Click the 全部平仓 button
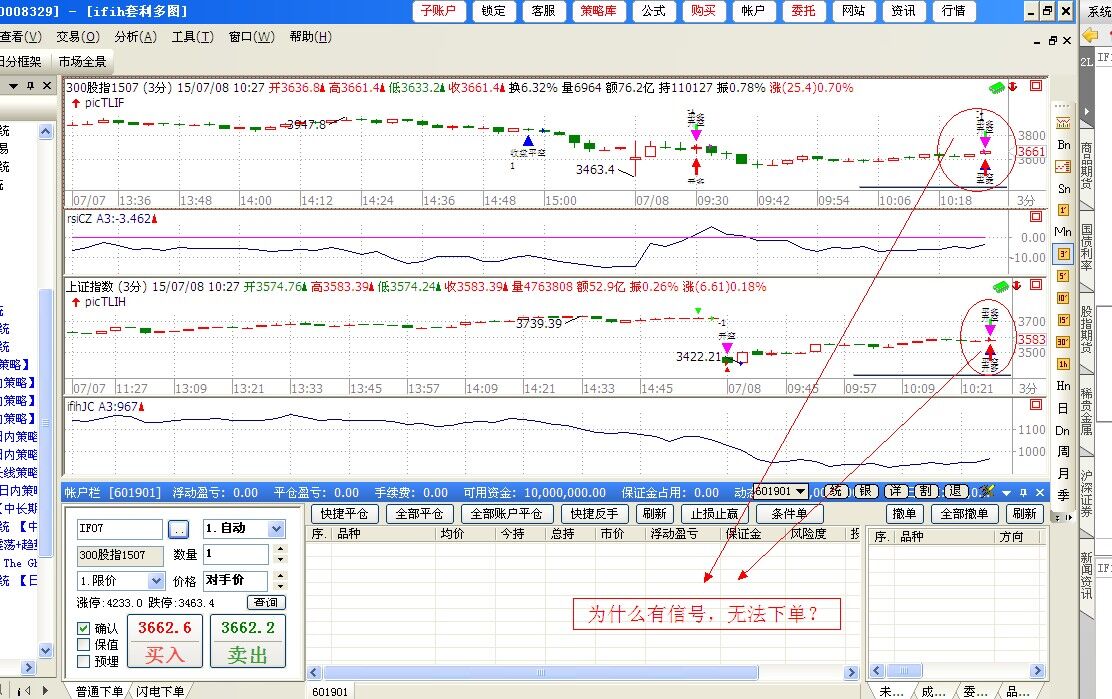The image size is (1112, 699). click(x=418, y=514)
